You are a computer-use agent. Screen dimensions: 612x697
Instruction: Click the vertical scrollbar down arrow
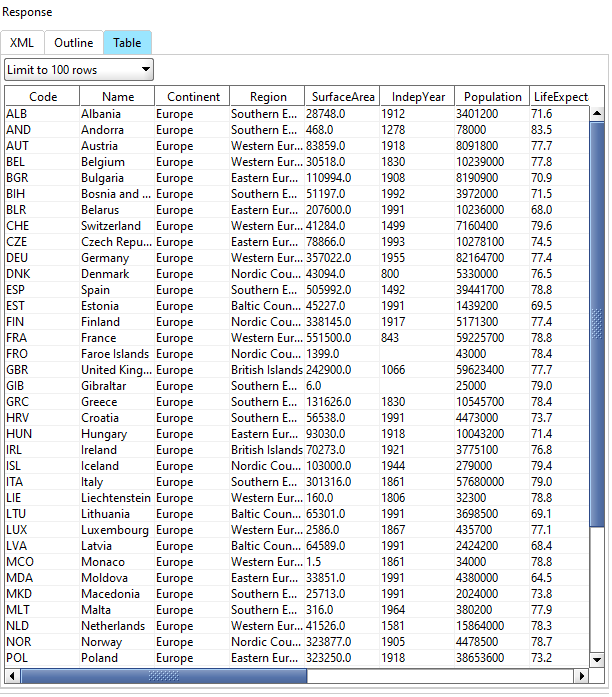tap(597, 660)
